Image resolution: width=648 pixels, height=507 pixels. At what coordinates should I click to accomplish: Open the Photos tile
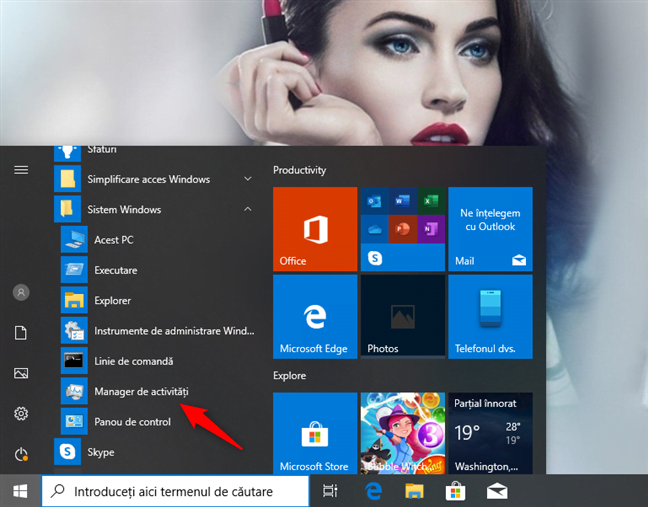tap(402, 317)
